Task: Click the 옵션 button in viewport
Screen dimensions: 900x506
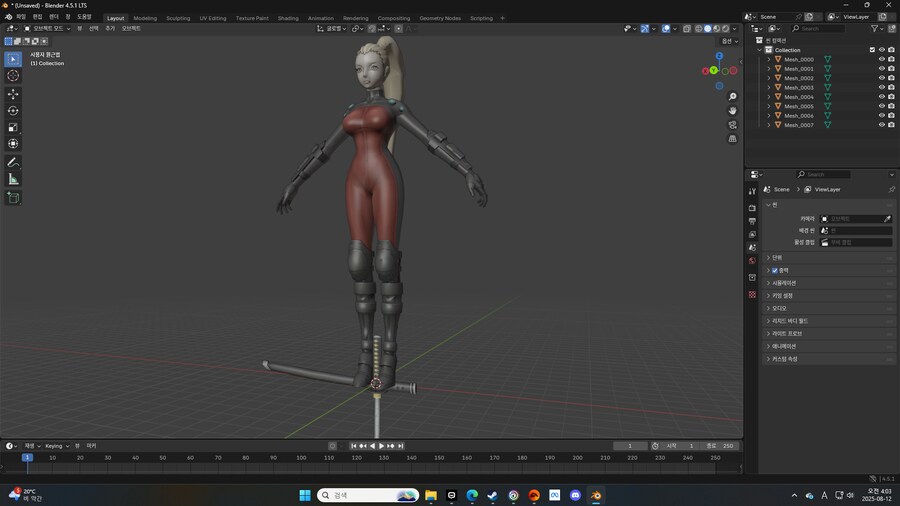Action: [x=730, y=41]
